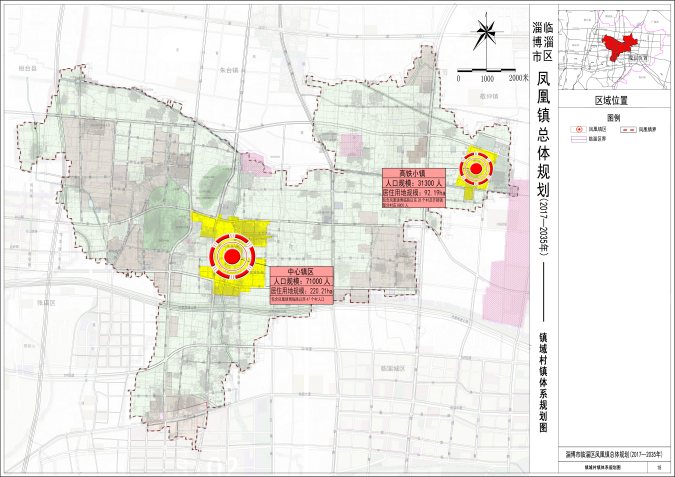This screenshot has height=477, width=675.
Task: Click the town-center symbol in the legend
Action: tap(578, 130)
